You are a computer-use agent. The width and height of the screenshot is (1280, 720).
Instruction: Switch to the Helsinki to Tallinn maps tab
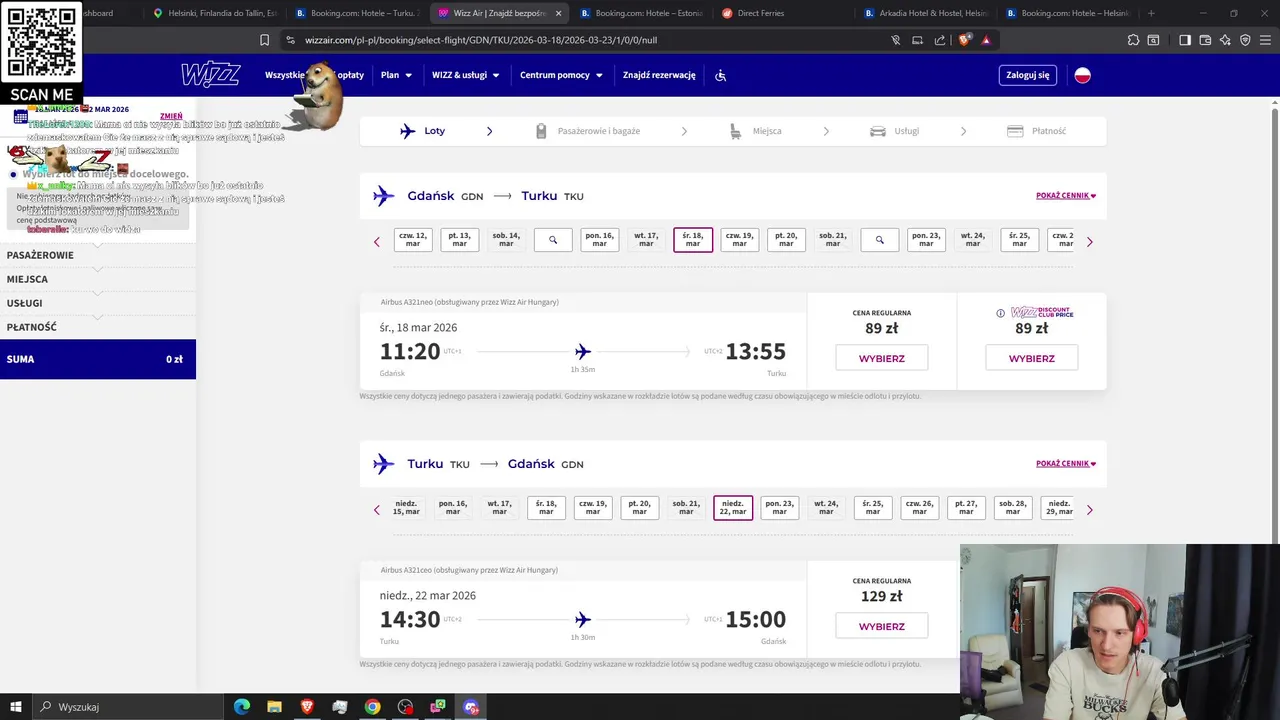coord(214,13)
